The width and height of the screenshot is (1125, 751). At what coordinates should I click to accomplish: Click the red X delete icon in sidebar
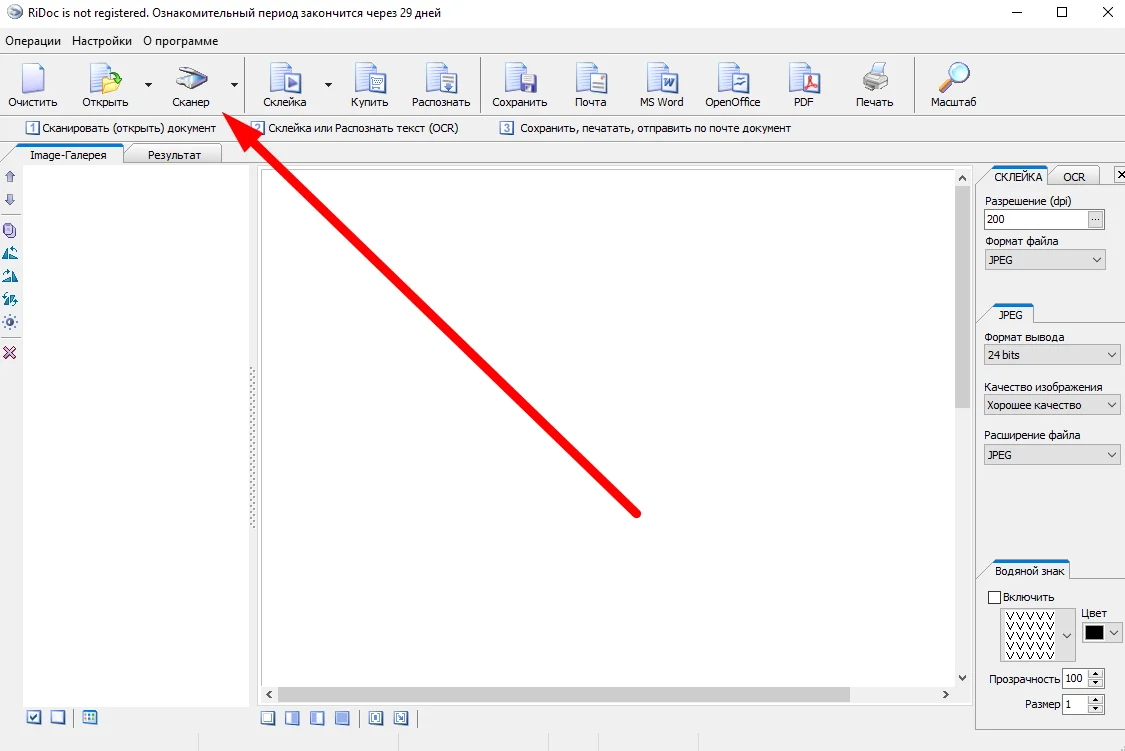coord(10,353)
